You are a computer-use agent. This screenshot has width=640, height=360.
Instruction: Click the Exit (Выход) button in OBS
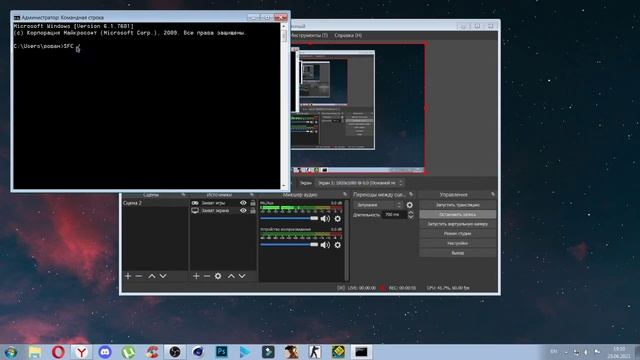[458, 253]
